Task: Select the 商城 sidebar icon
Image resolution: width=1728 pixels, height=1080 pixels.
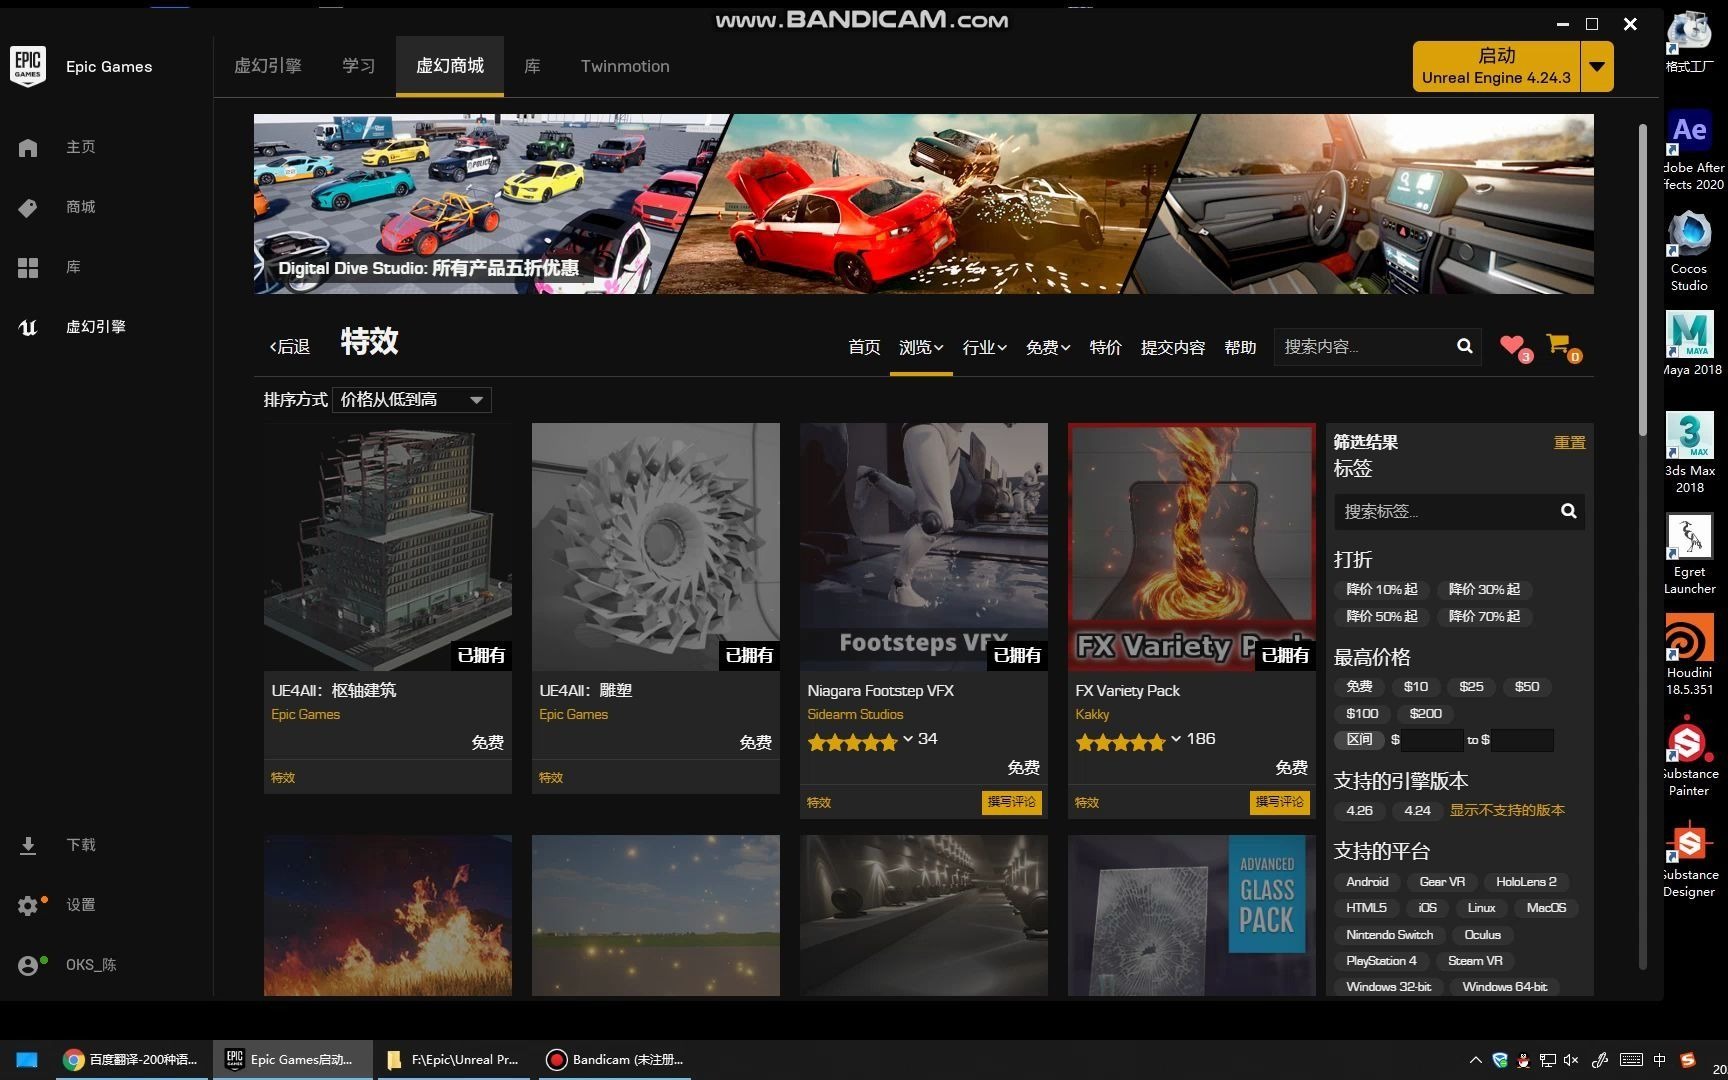Action: click(x=28, y=207)
